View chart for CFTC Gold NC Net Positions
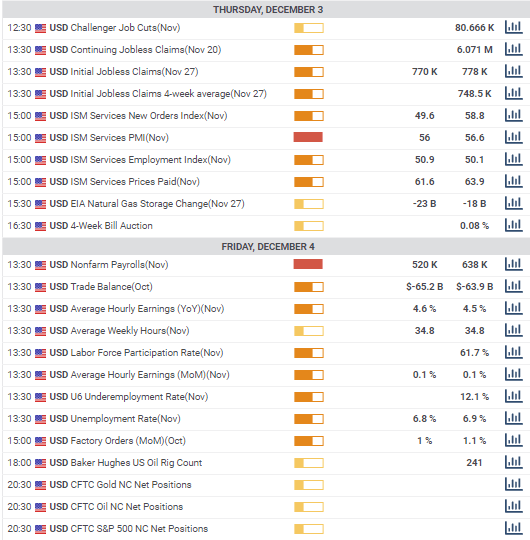Screen dimensions: 530x540 click(x=513, y=485)
